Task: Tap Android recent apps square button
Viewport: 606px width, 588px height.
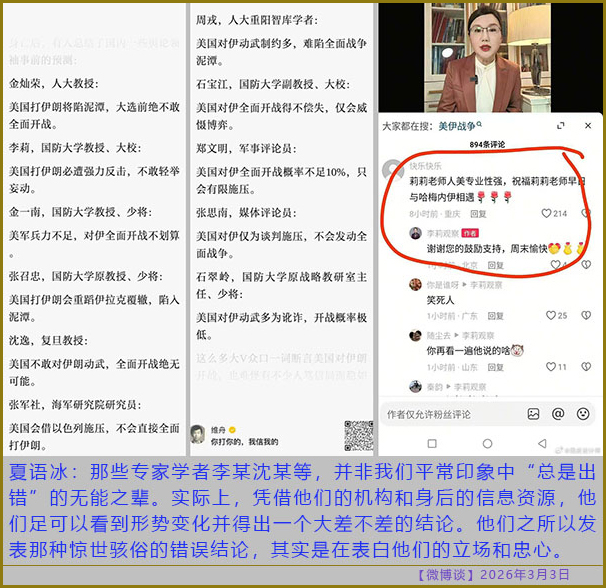Action: [x=432, y=443]
